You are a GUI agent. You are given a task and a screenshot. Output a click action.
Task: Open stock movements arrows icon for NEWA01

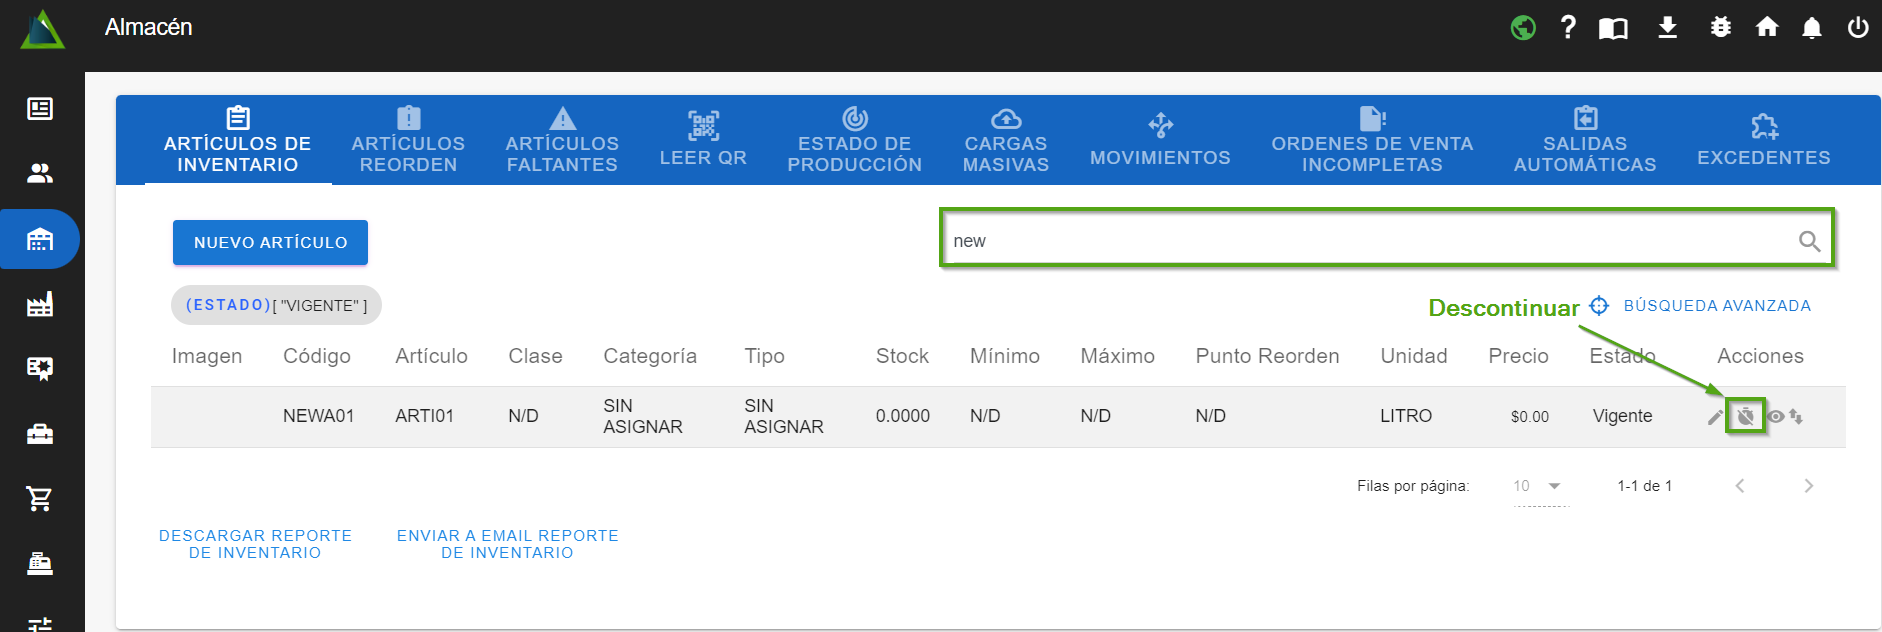(1796, 417)
